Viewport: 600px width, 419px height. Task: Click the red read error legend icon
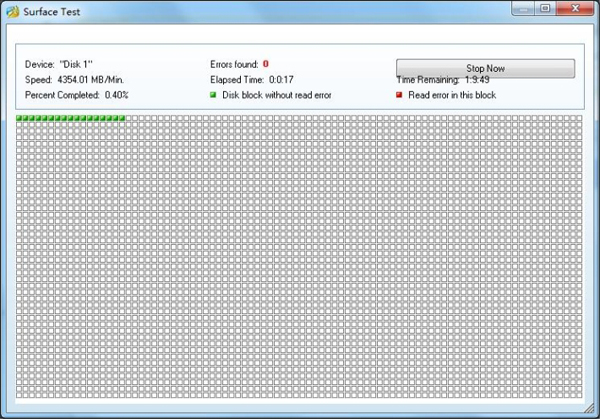(x=399, y=95)
